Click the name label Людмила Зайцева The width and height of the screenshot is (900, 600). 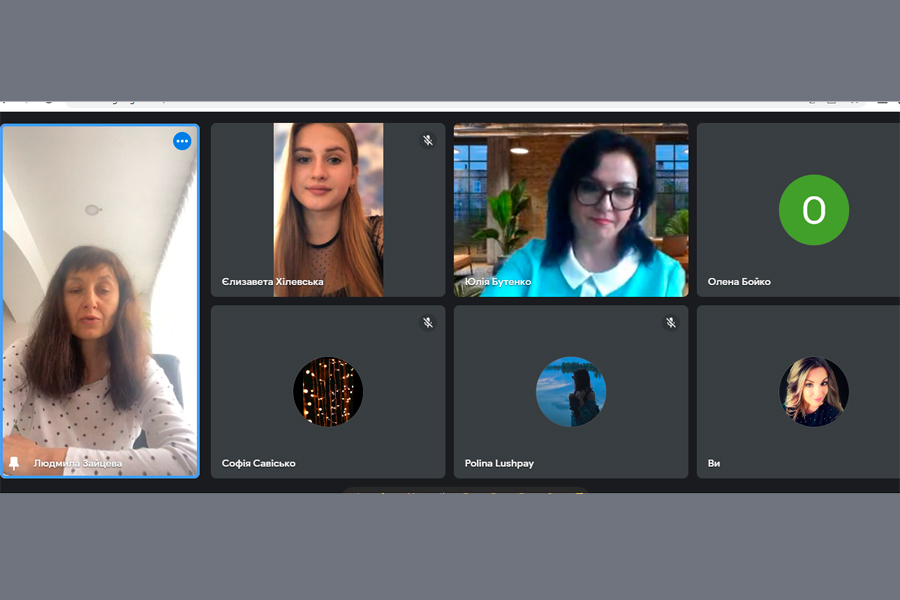point(77,463)
